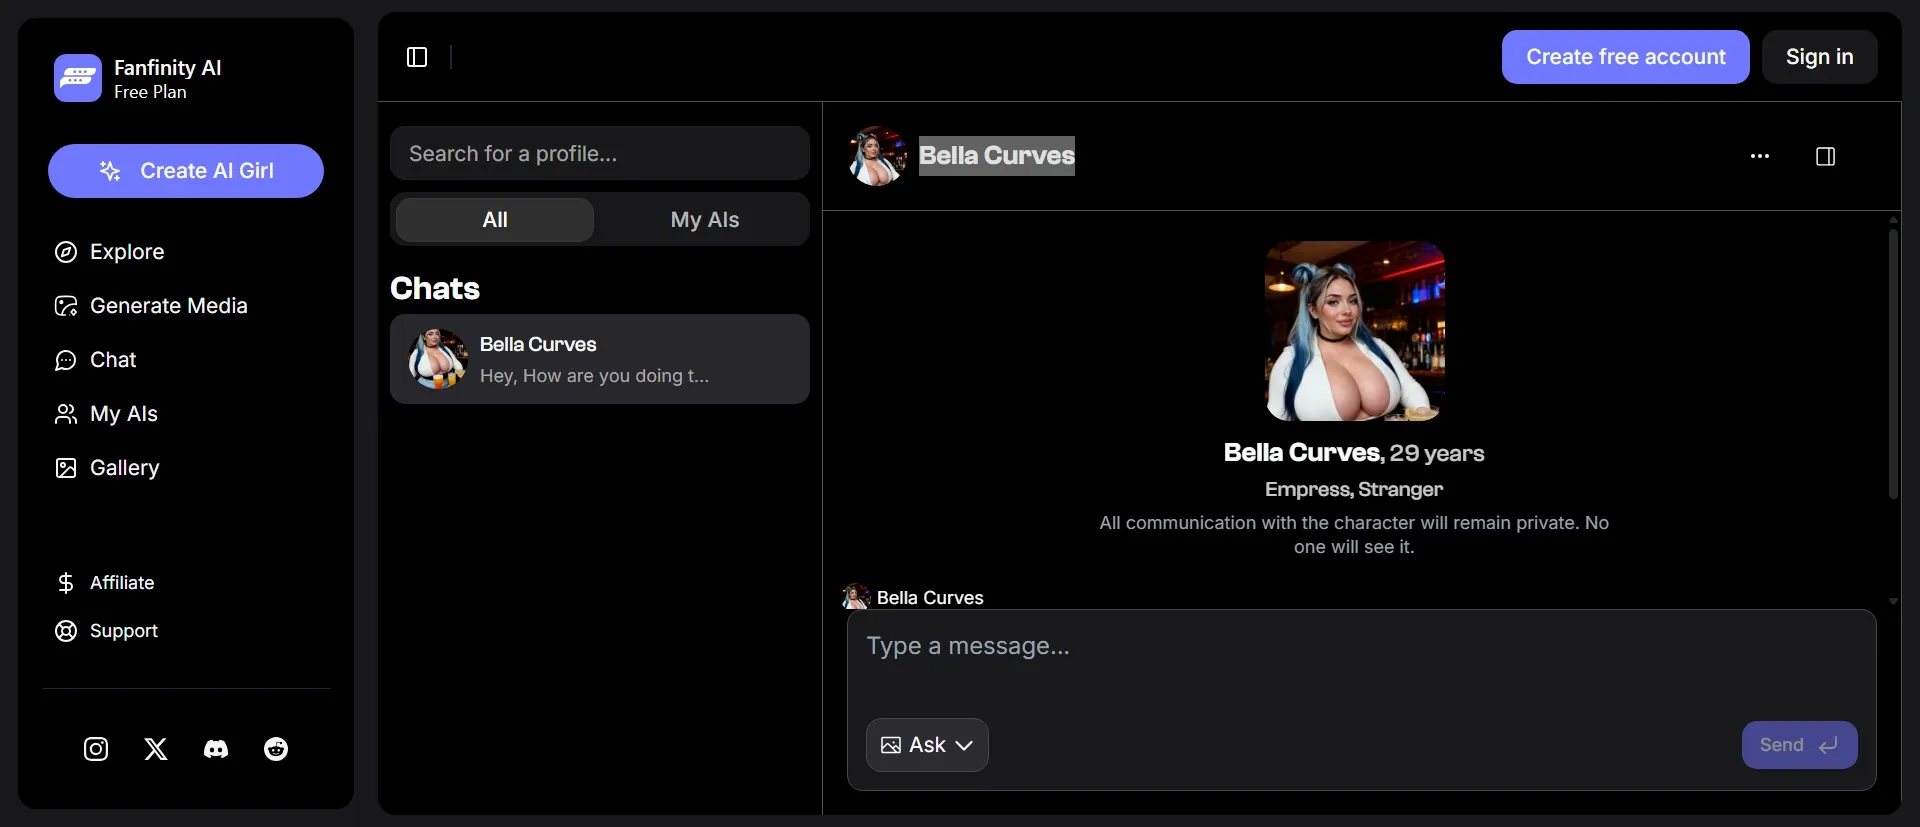
Task: Click the Bella Curves header avatar
Action: pos(877,156)
